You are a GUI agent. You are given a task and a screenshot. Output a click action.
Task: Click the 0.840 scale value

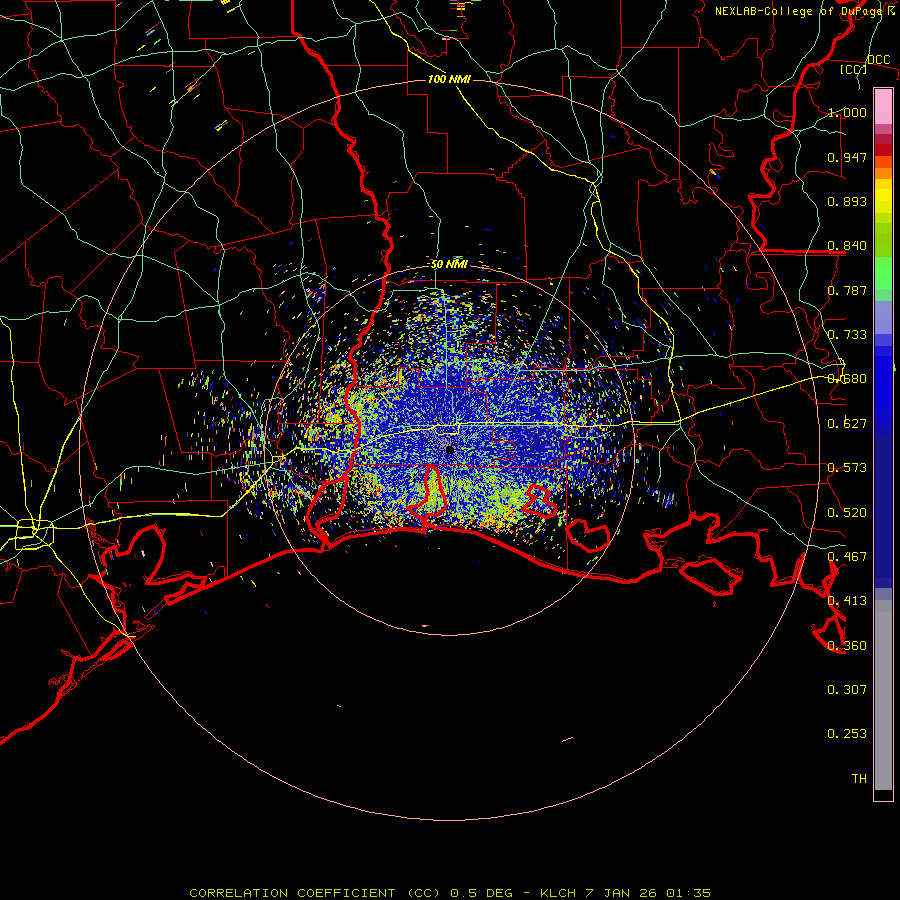pos(847,246)
